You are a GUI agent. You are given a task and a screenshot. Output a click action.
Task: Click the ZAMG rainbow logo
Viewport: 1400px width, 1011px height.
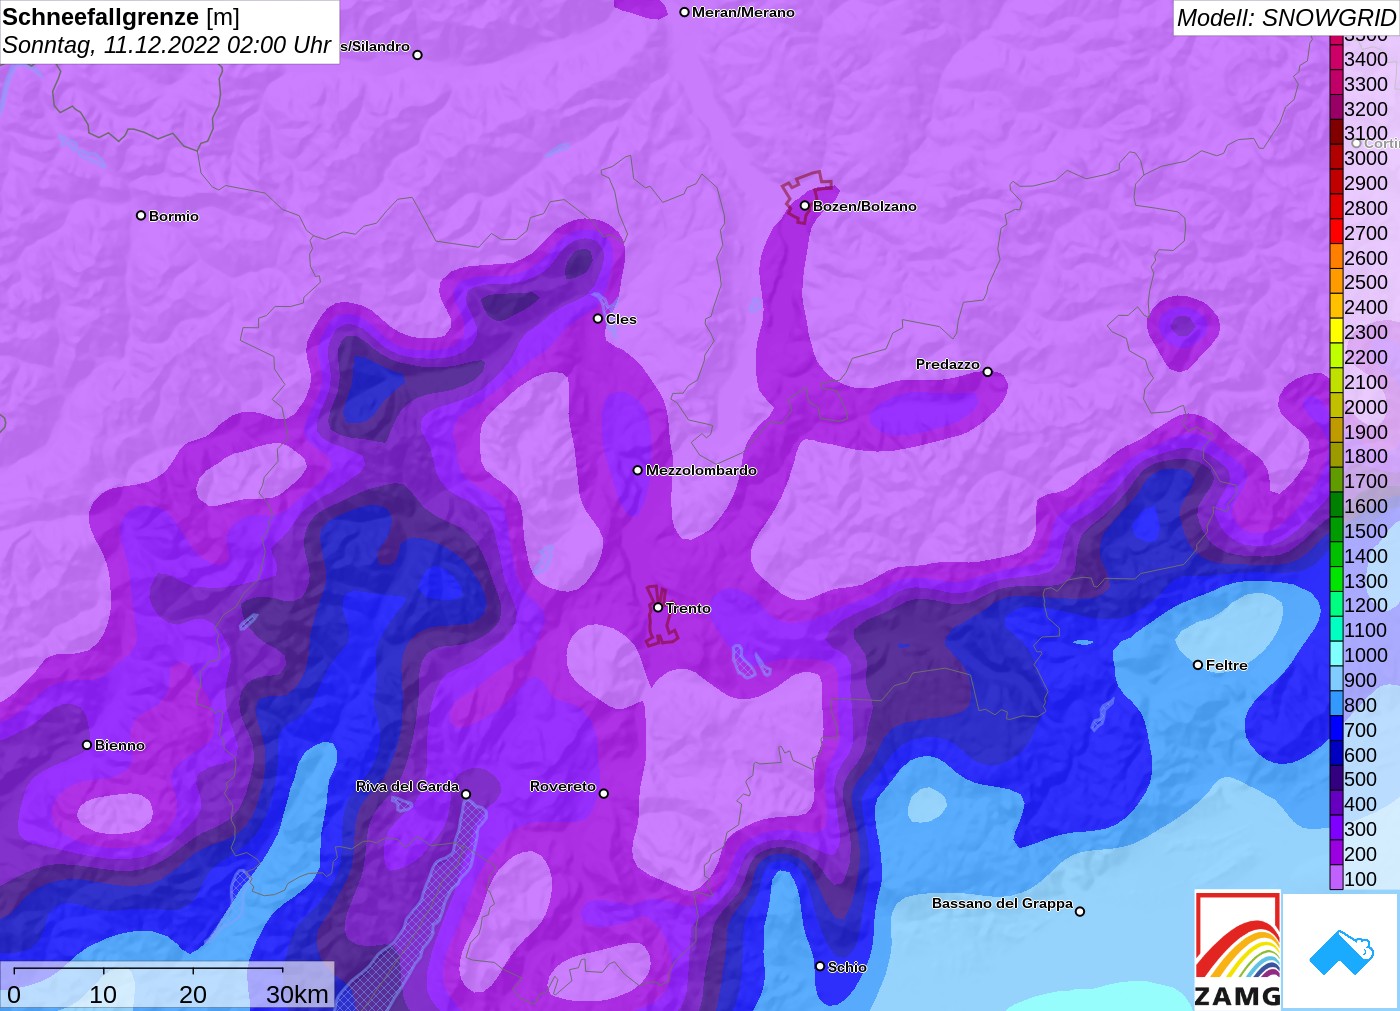1237,949
